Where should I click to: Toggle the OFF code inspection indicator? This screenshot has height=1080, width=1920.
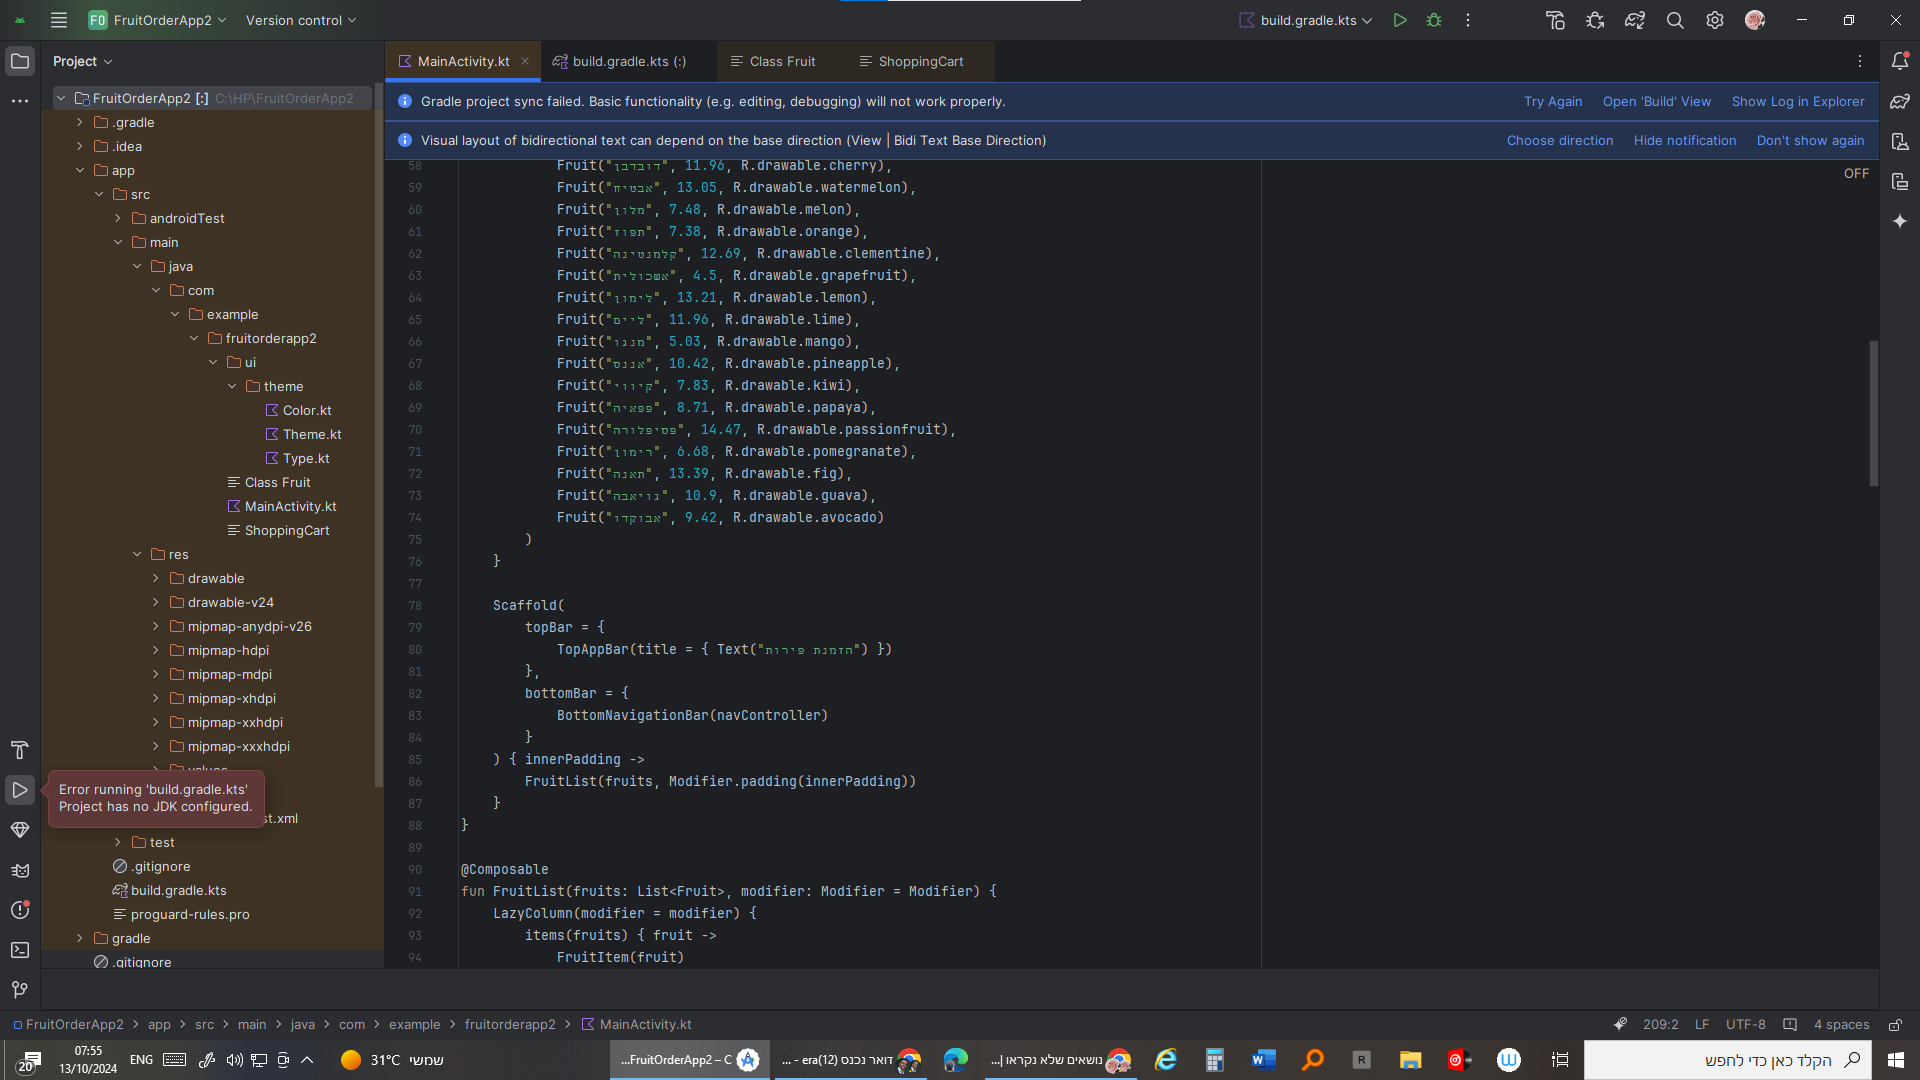pyautogui.click(x=1856, y=173)
